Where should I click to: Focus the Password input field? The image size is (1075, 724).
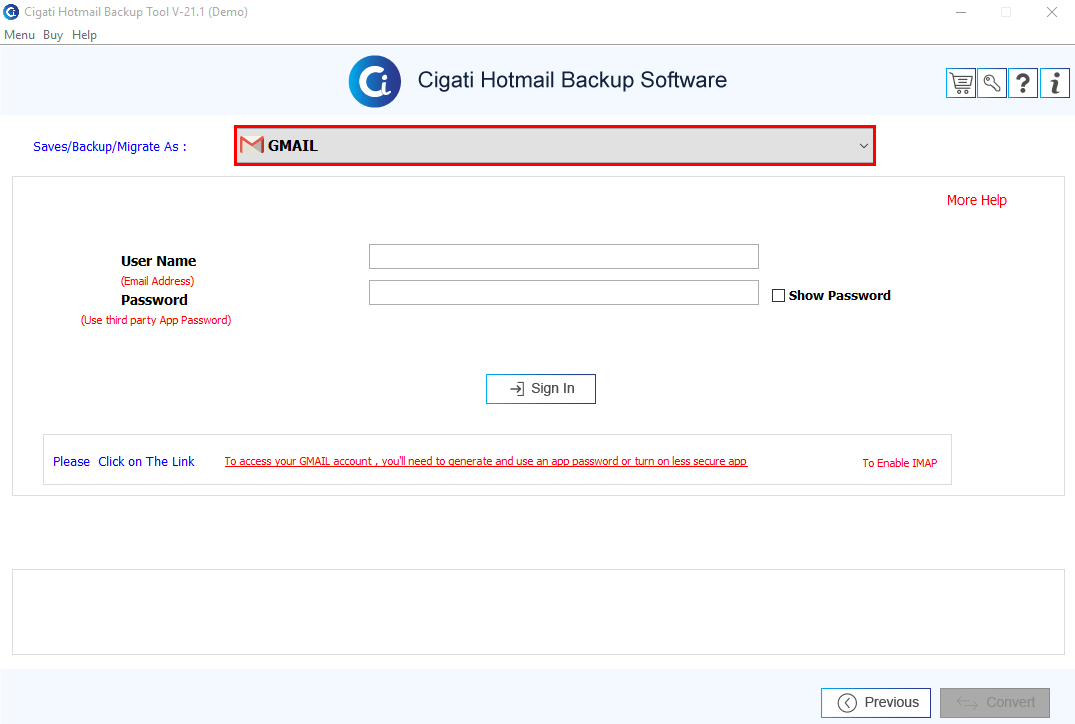[x=564, y=292]
